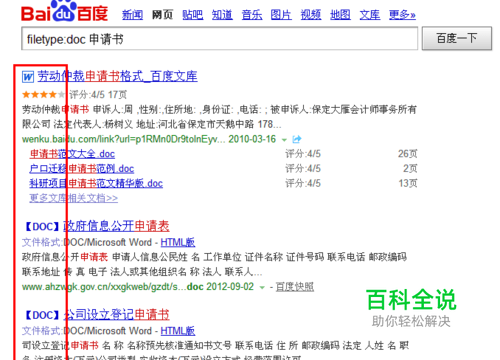The width and height of the screenshot is (500, 360).
Task: Open the 新闻 tab
Action: [x=132, y=15]
